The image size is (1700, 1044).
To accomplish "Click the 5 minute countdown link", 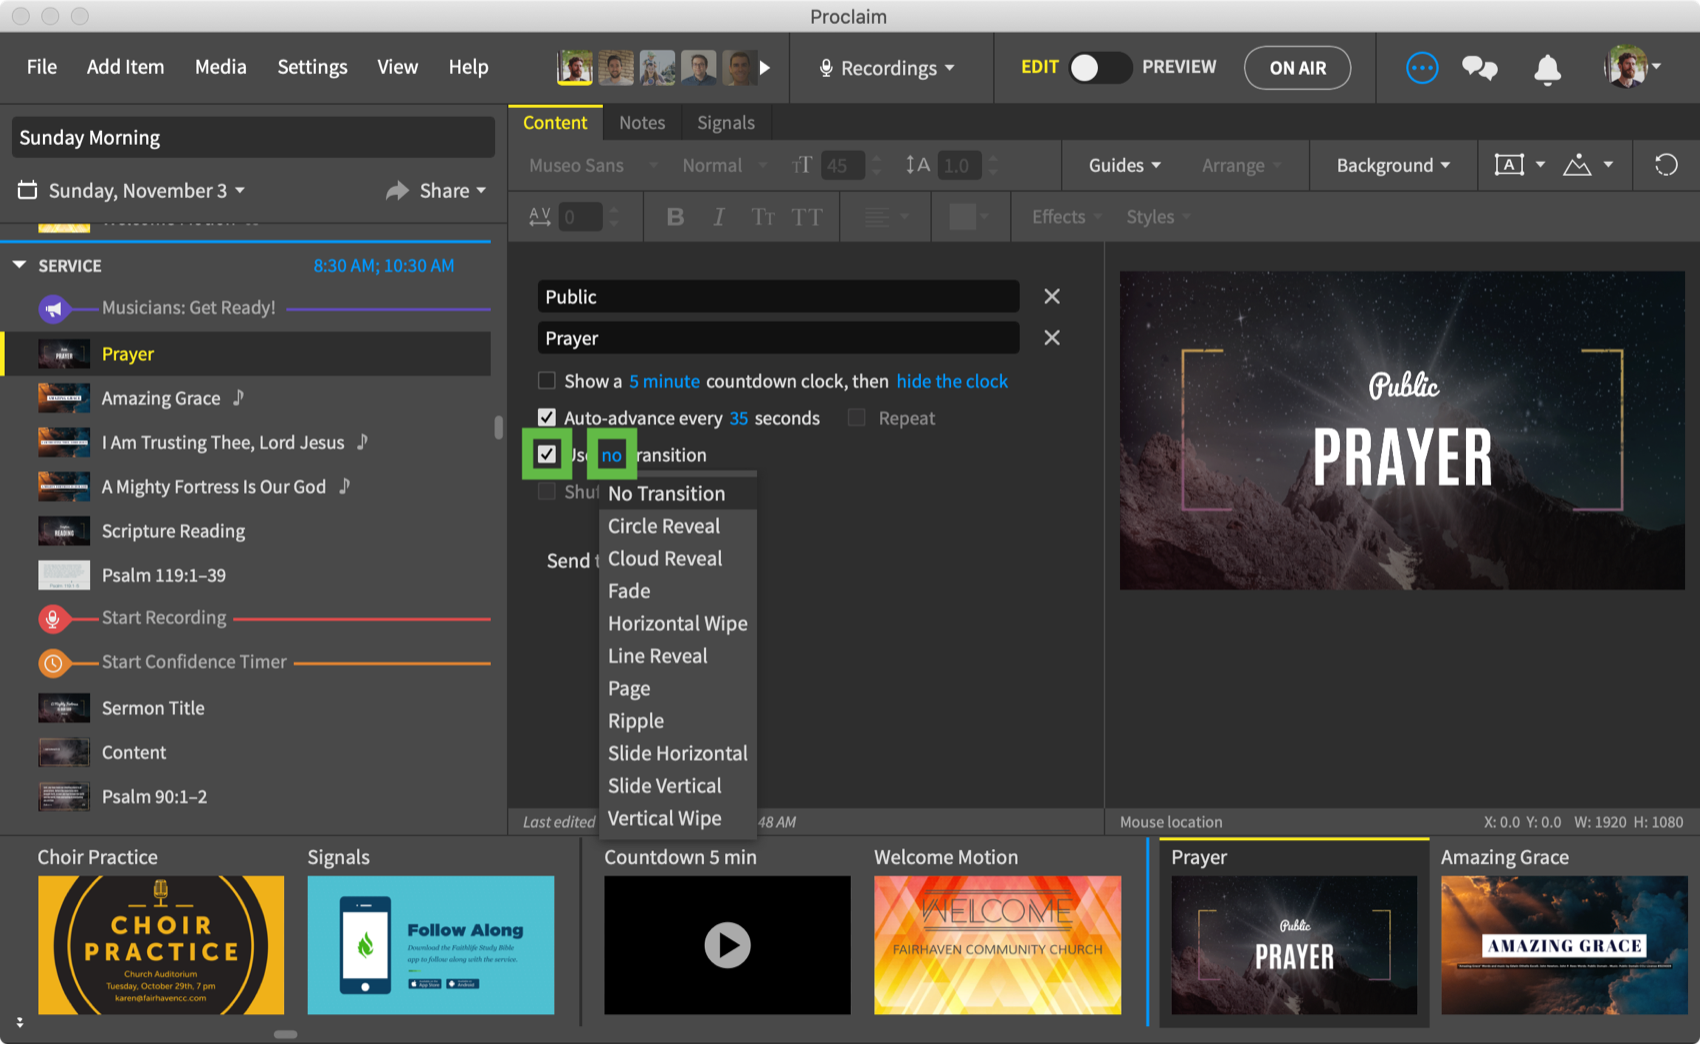I will (x=664, y=381).
